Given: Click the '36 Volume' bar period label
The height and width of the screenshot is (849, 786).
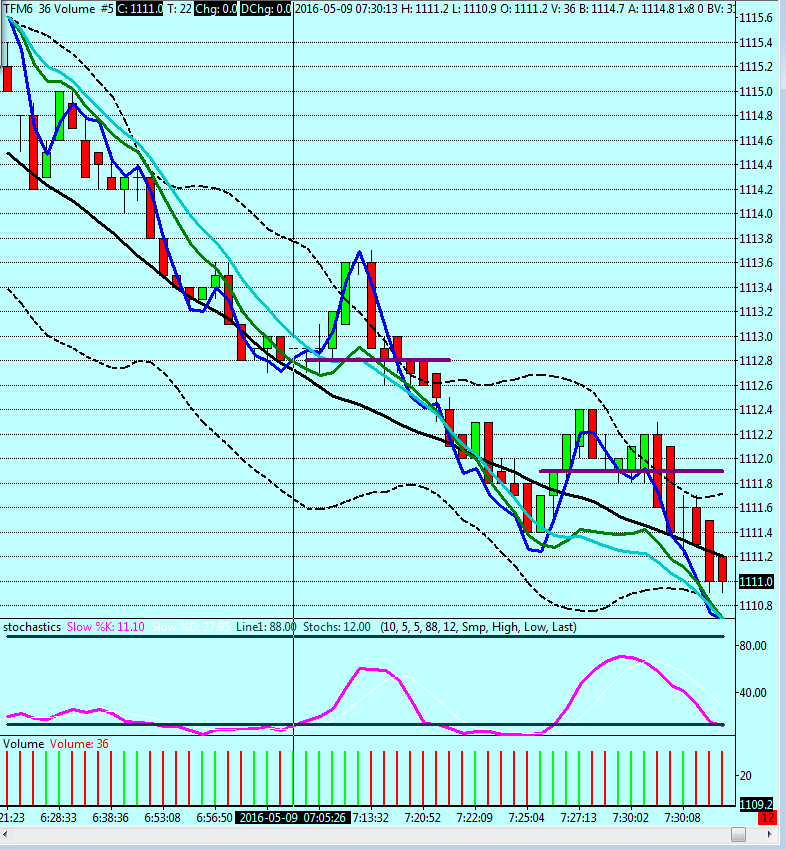Looking at the screenshot, I should point(67,9).
